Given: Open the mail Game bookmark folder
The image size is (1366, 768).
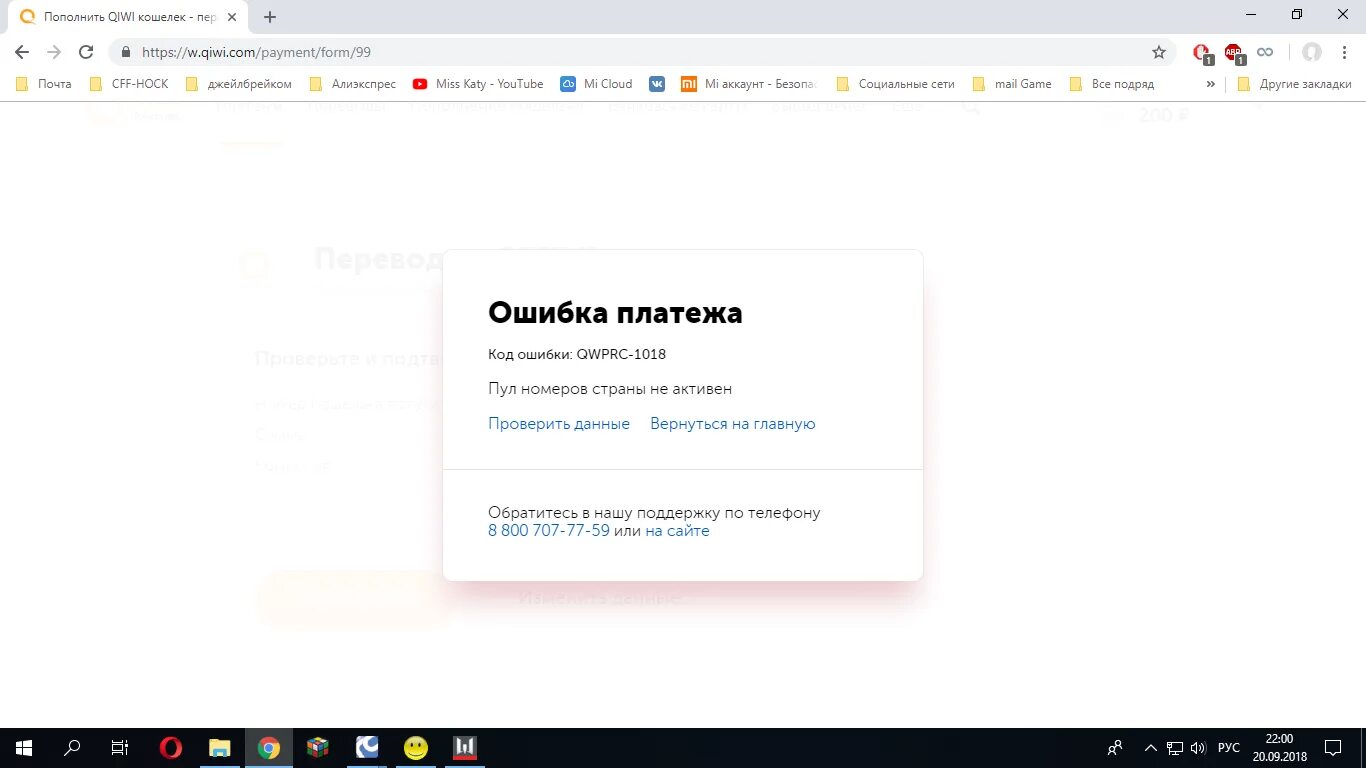Looking at the screenshot, I should [1012, 84].
